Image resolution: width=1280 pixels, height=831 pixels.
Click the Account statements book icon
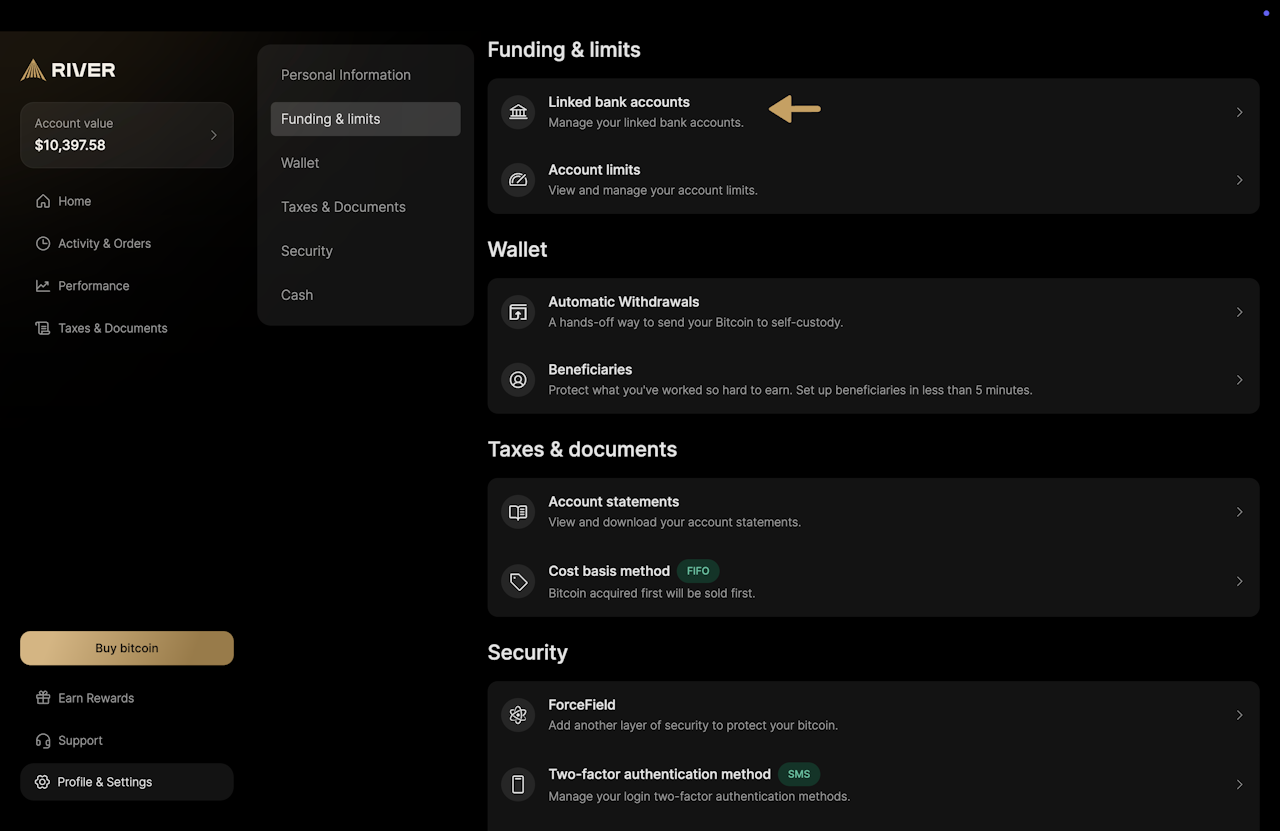(518, 512)
